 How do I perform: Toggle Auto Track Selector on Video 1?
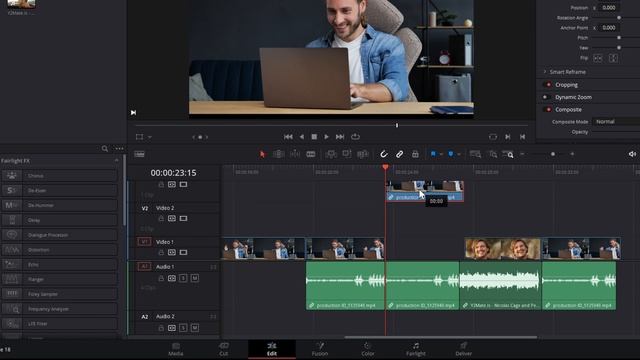(172, 252)
